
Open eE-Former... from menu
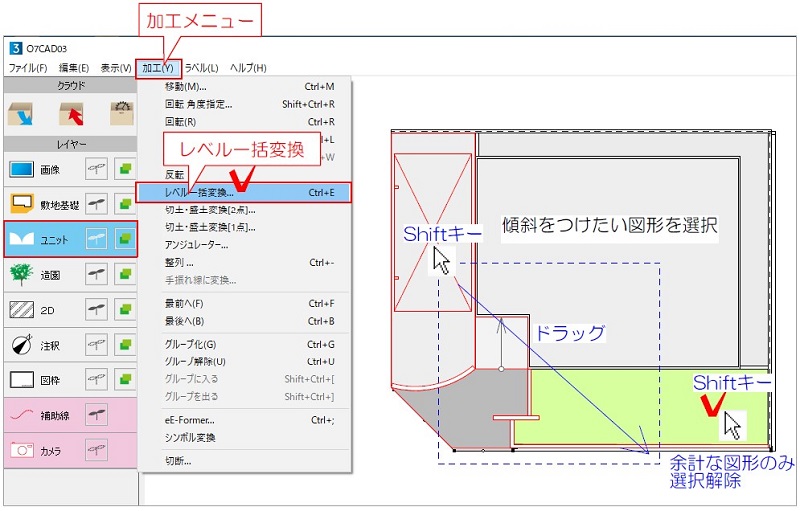coord(245,420)
